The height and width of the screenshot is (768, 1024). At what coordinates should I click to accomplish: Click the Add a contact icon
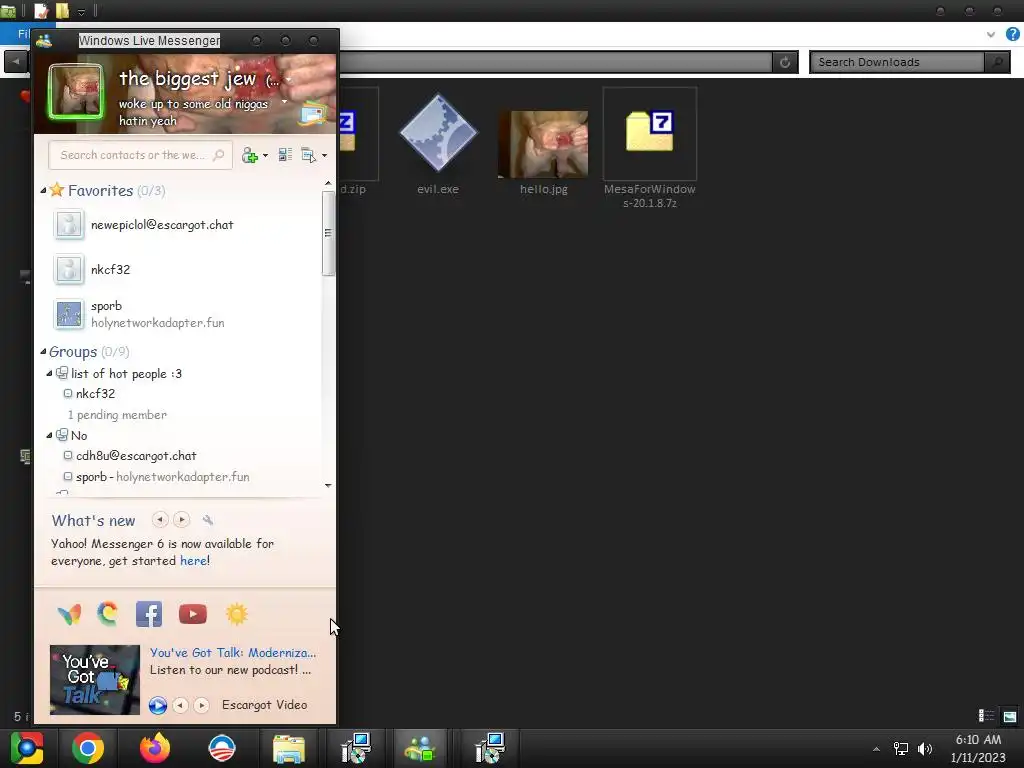(249, 155)
